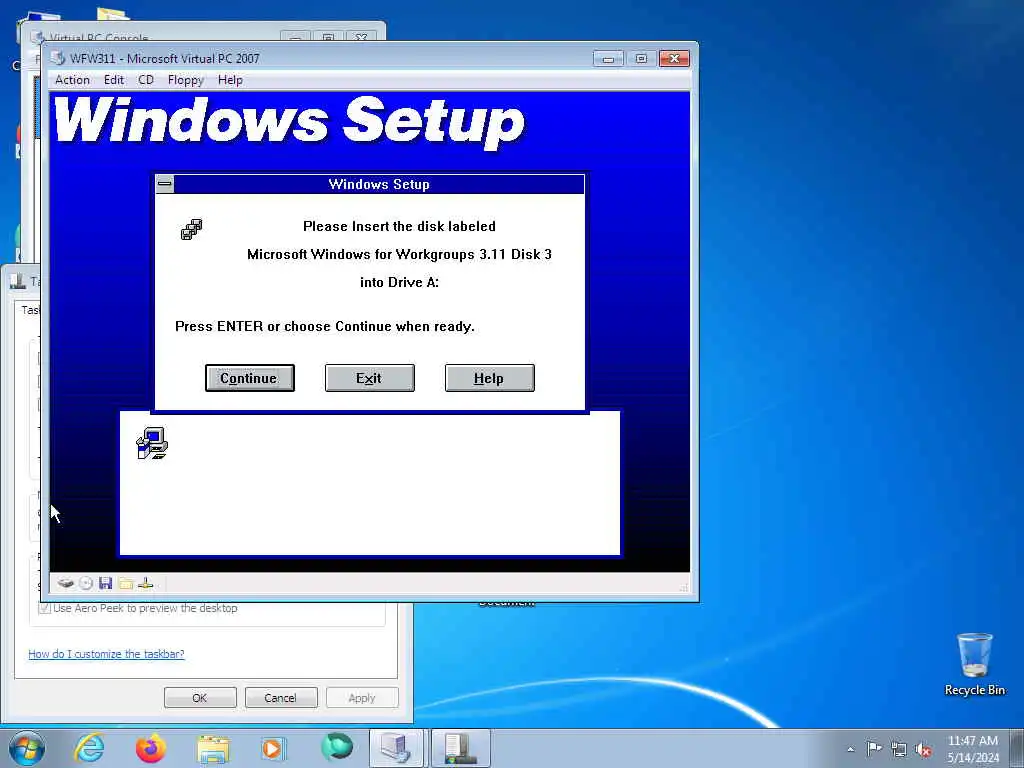Open the Action Center flag icon
Viewport: 1024px width, 768px height.
coord(874,748)
